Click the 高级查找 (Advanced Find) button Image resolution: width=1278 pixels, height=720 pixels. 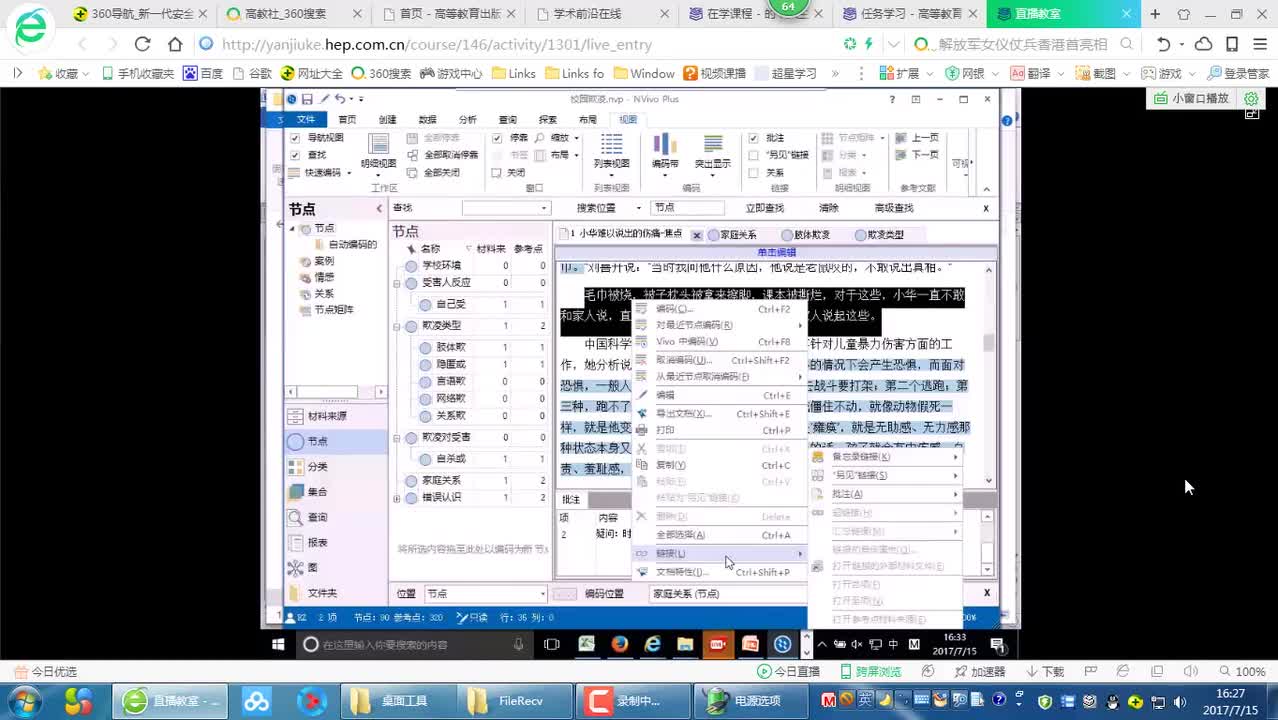tap(894, 208)
